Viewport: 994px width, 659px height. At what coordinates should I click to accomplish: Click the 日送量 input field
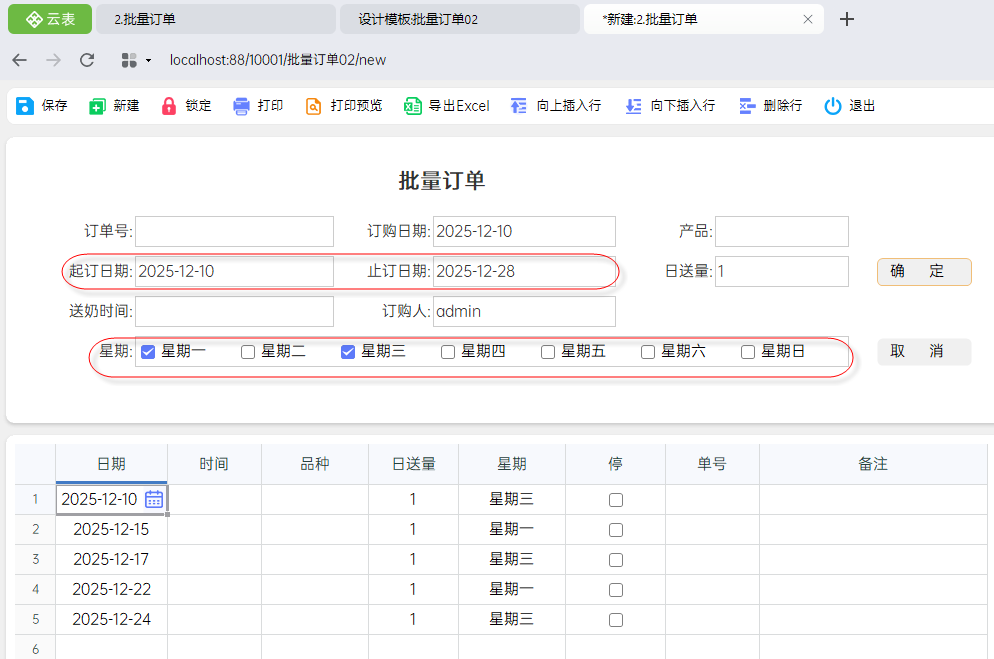click(781, 271)
